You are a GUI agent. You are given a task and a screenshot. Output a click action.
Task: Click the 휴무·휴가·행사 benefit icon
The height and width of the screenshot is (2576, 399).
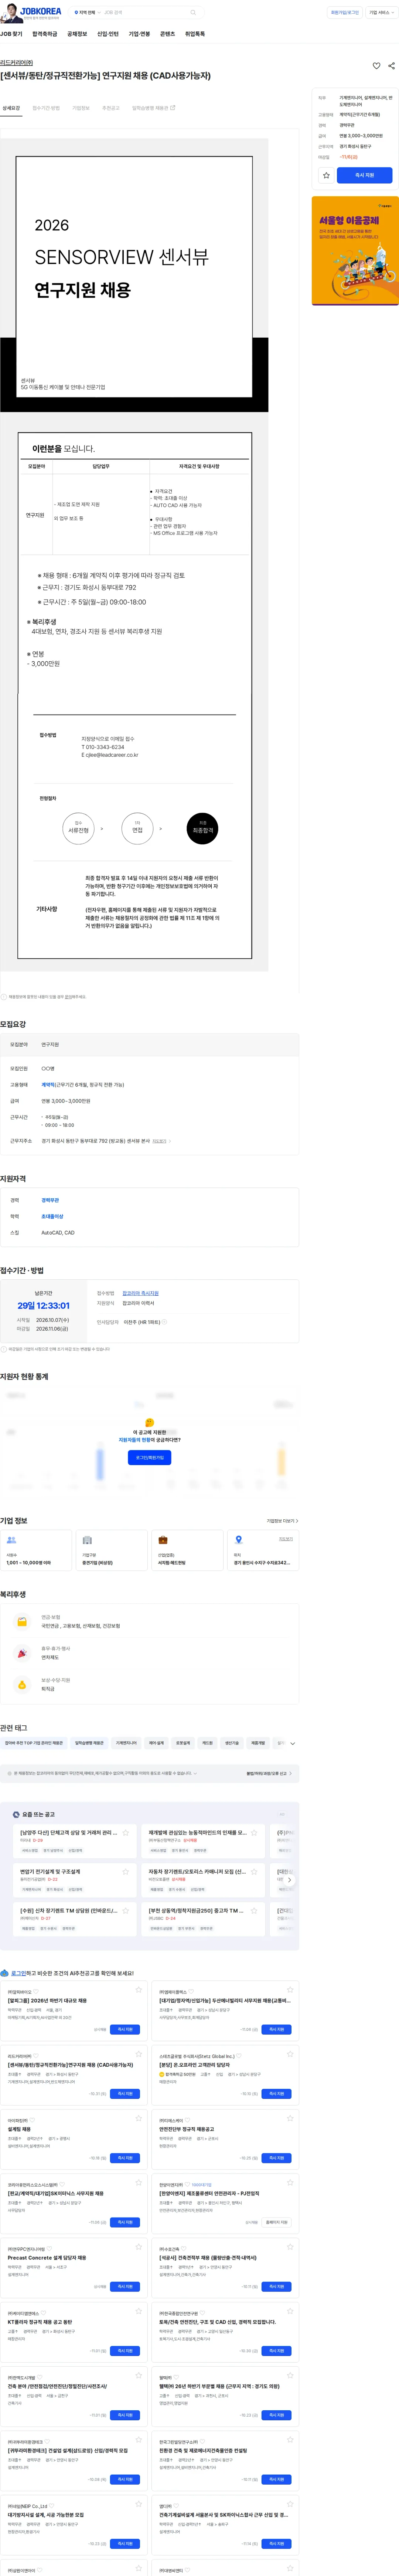(x=22, y=1654)
